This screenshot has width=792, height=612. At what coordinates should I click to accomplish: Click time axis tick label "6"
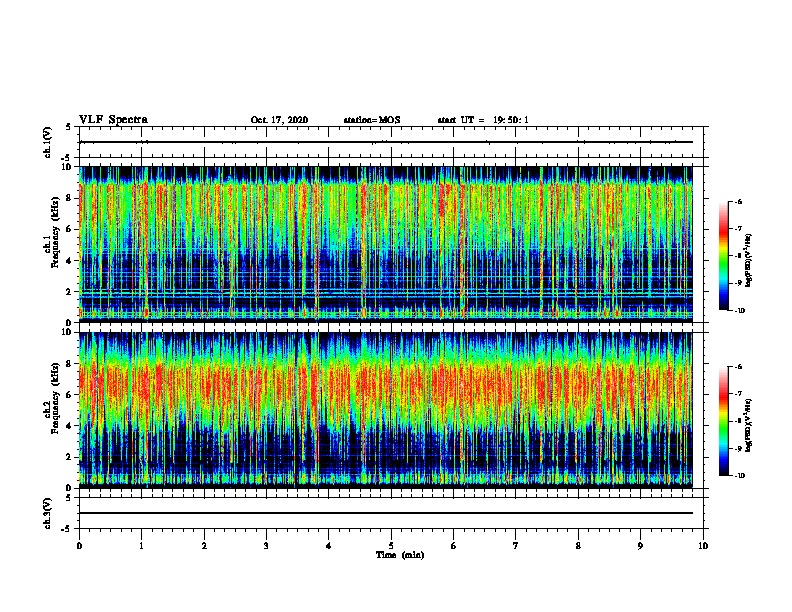click(454, 546)
